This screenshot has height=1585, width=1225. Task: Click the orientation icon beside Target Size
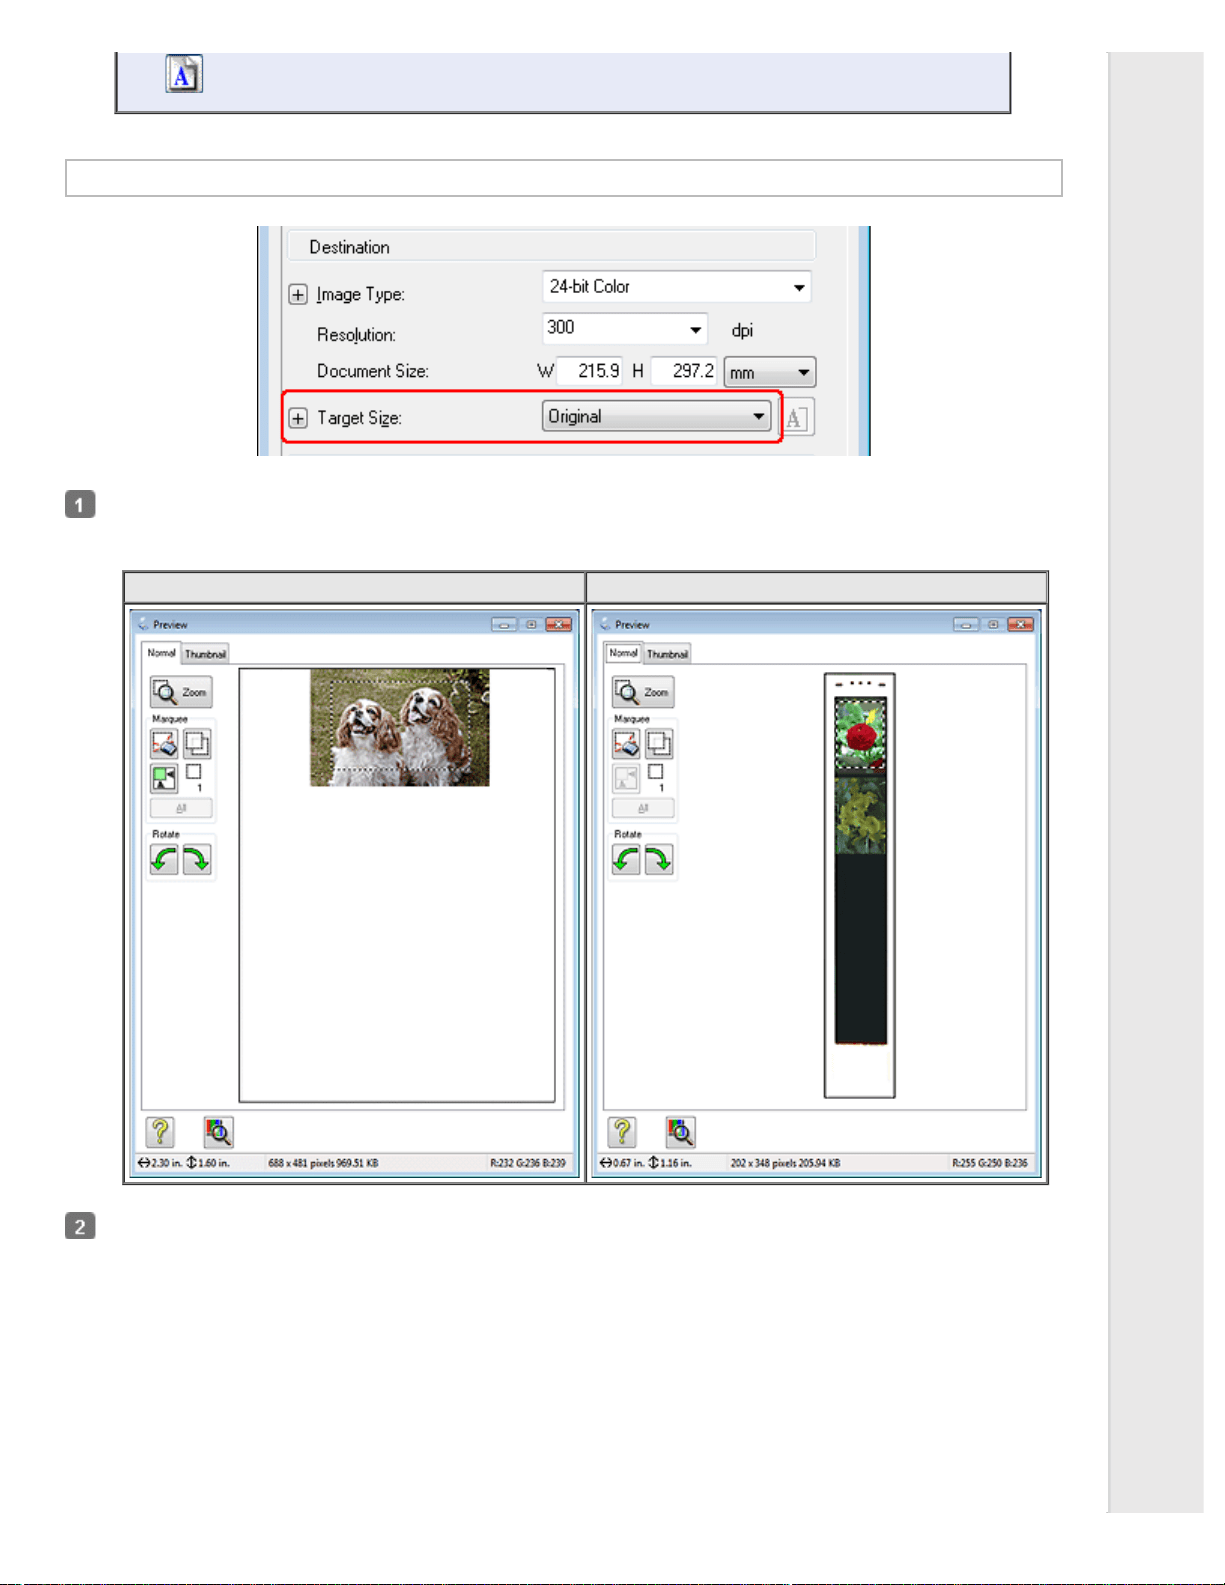pyautogui.click(x=795, y=418)
